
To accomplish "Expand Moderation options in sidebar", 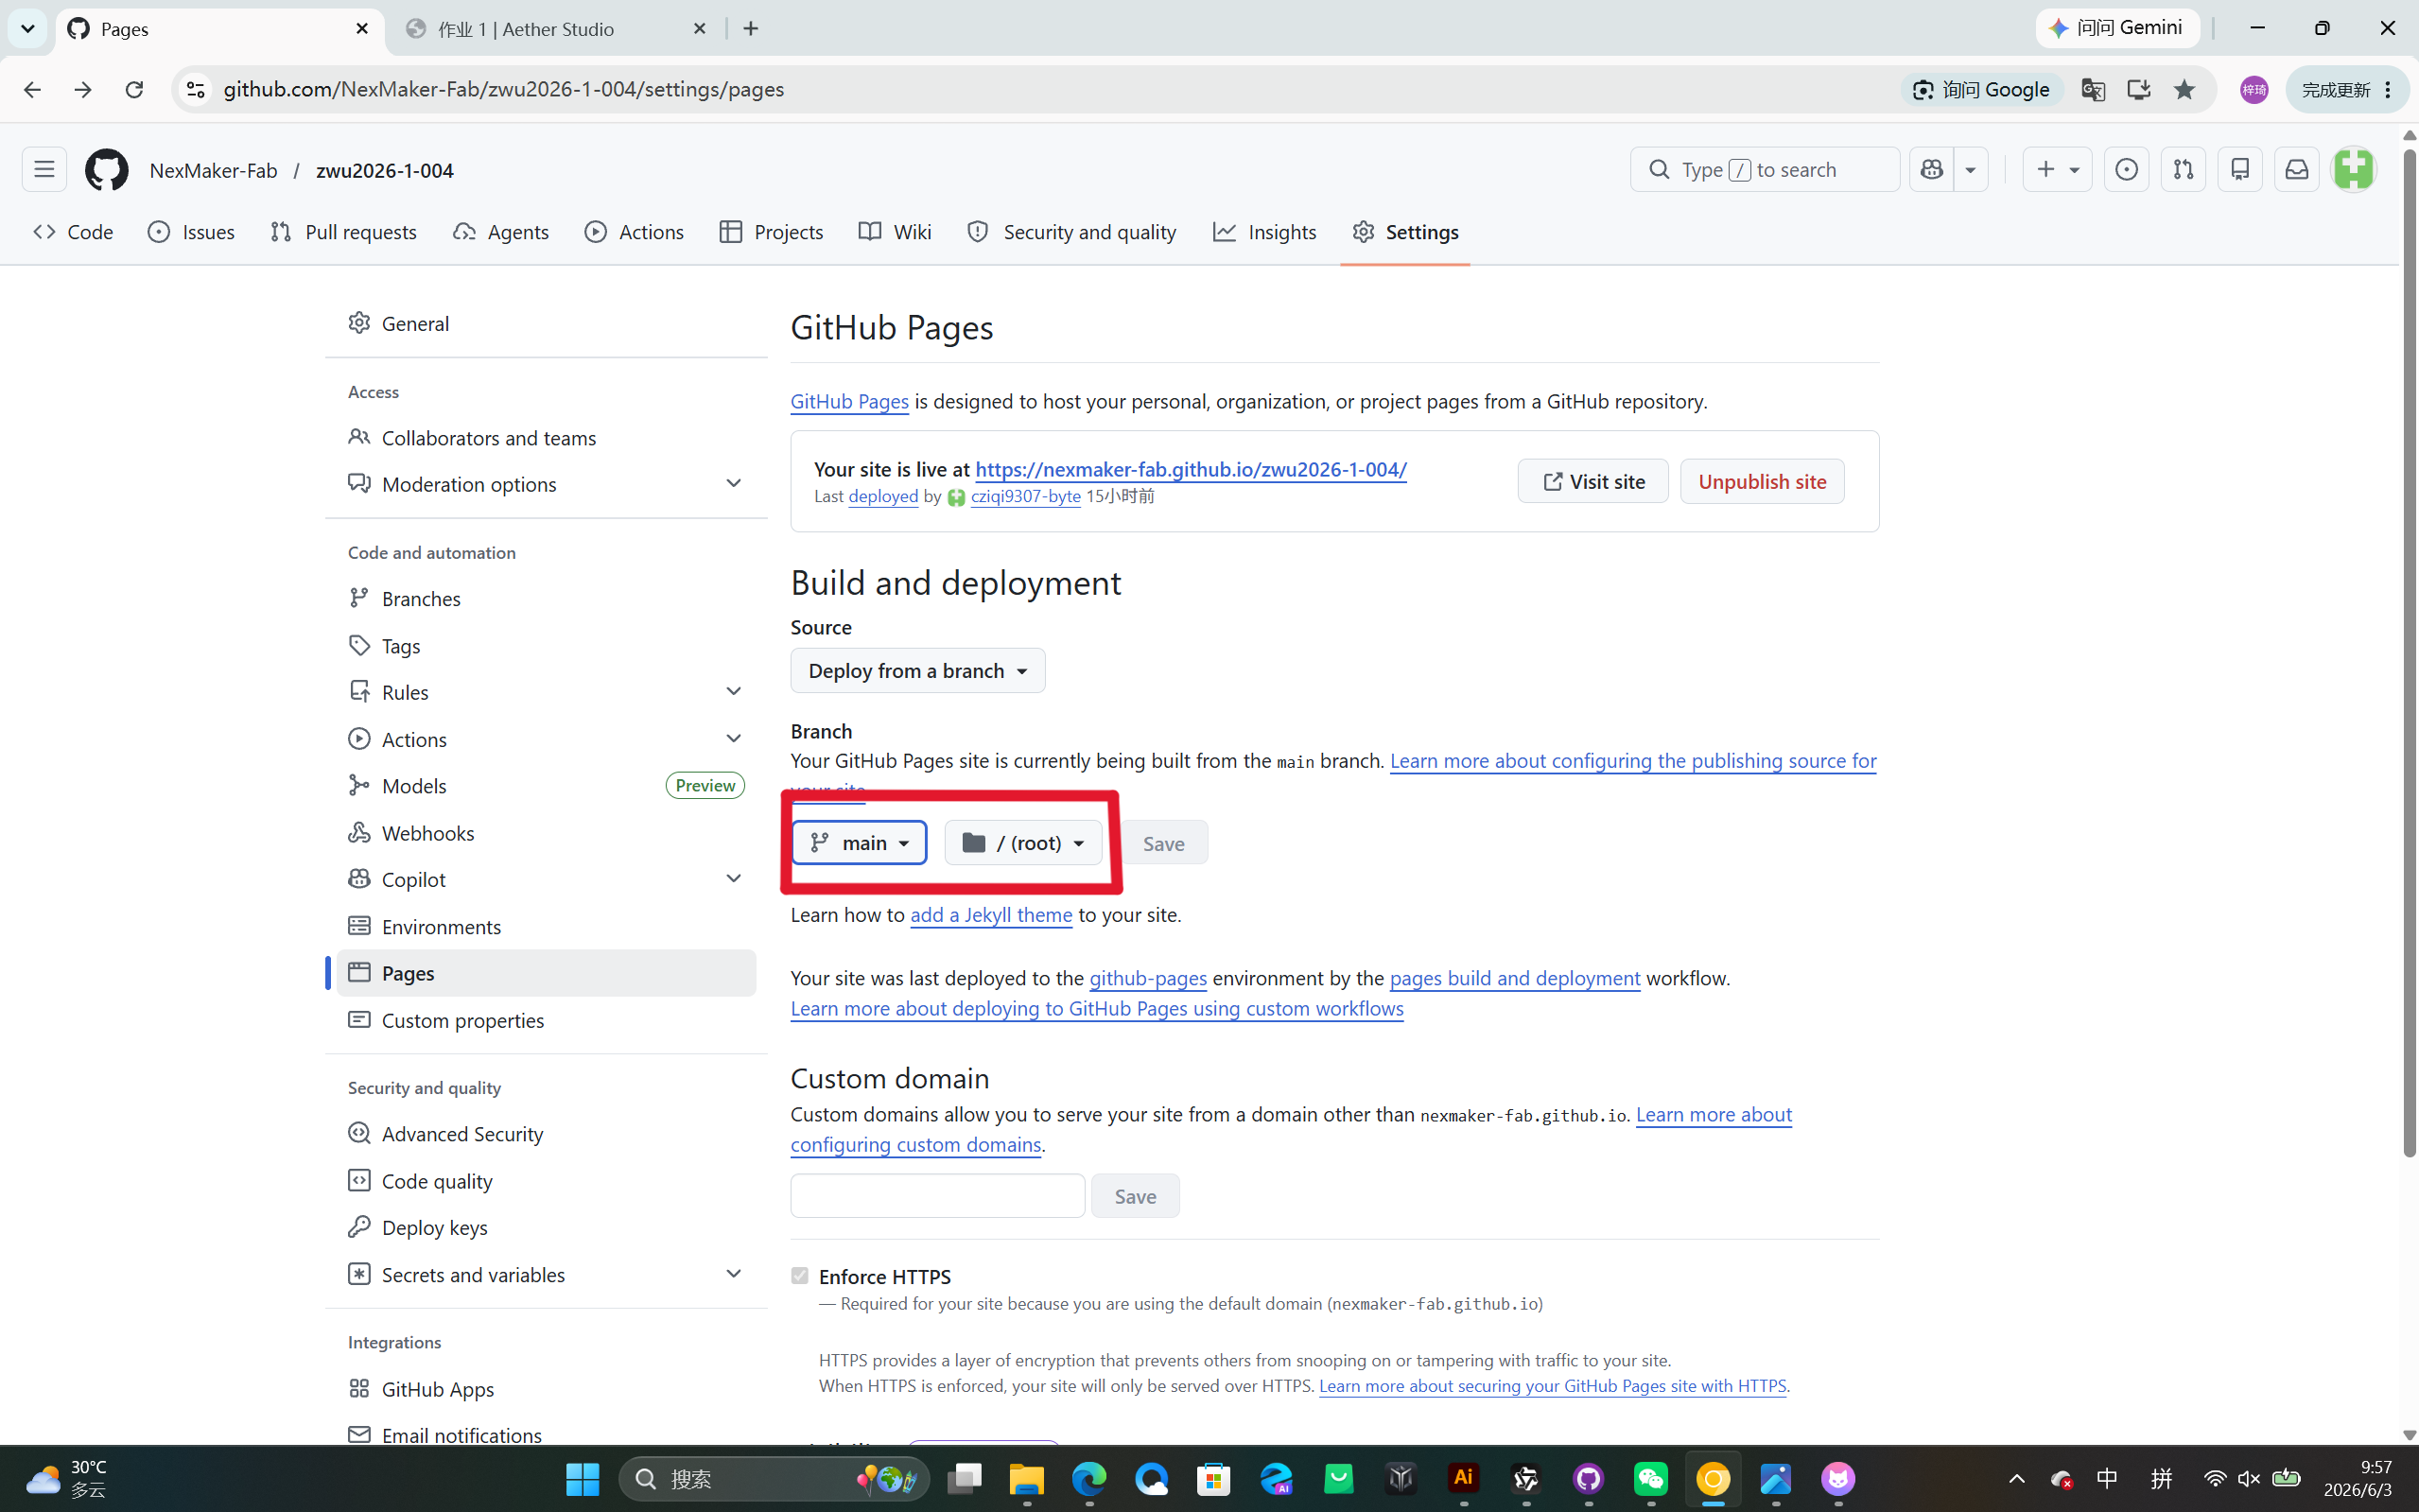I will (733, 483).
